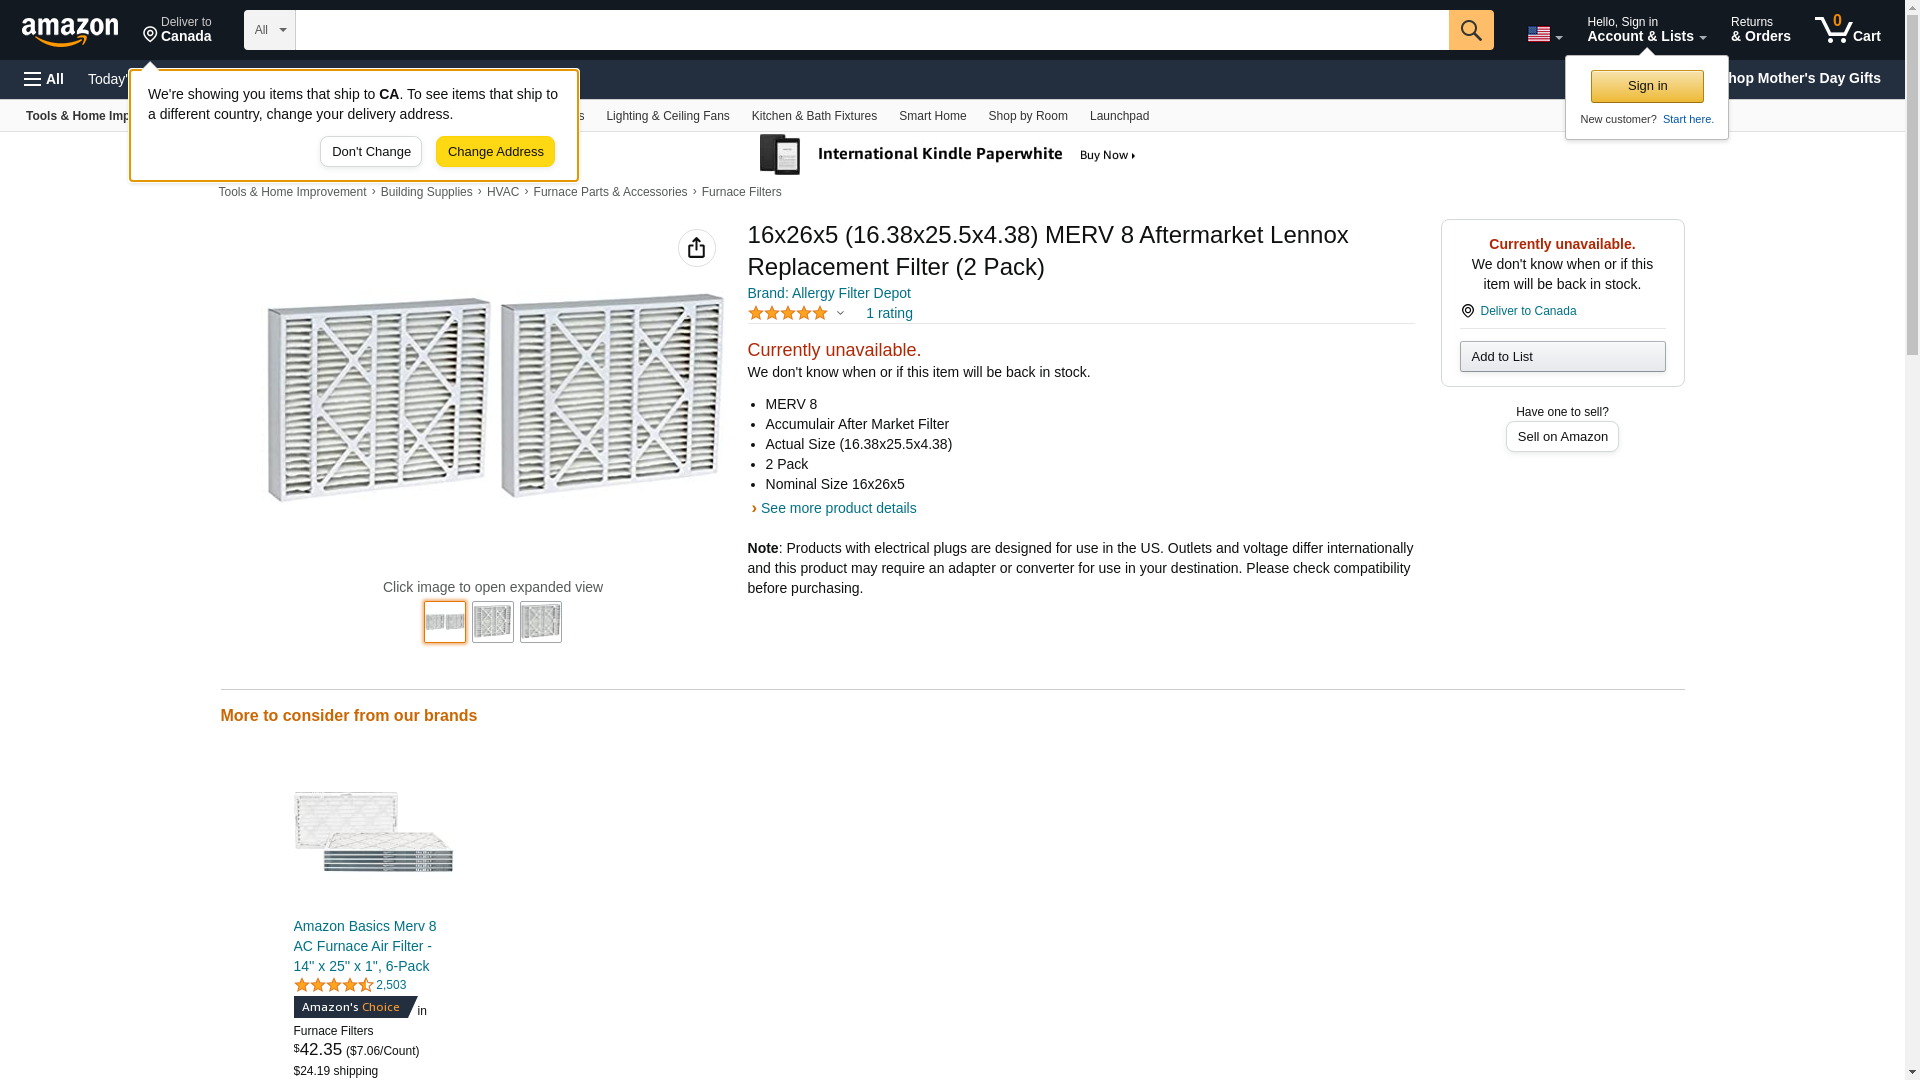Screen dimensions: 1920x1080
Task: Click the share icon on product image
Action: [x=696, y=248]
